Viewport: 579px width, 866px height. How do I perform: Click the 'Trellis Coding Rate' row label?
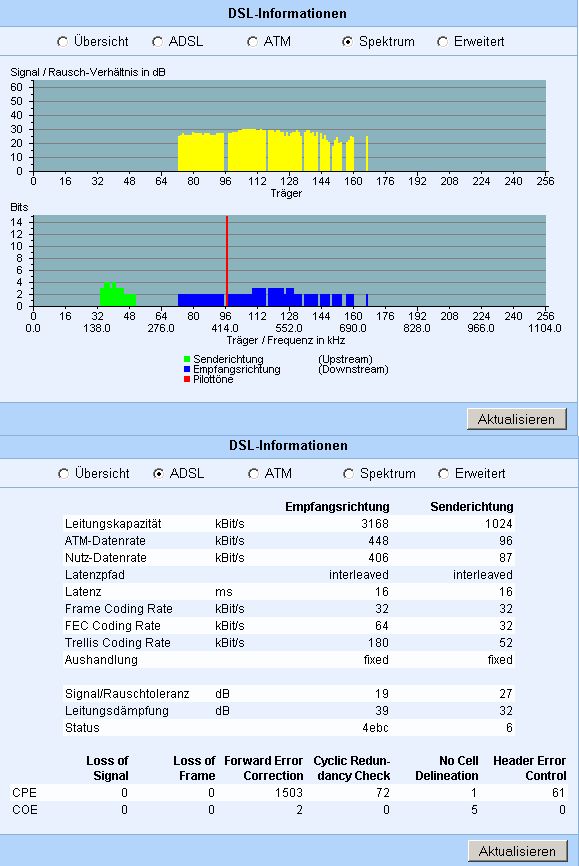pos(118,643)
